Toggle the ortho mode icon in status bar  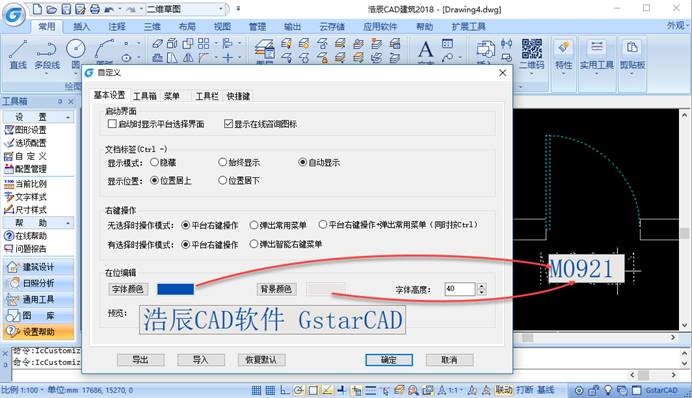pyautogui.click(x=285, y=390)
